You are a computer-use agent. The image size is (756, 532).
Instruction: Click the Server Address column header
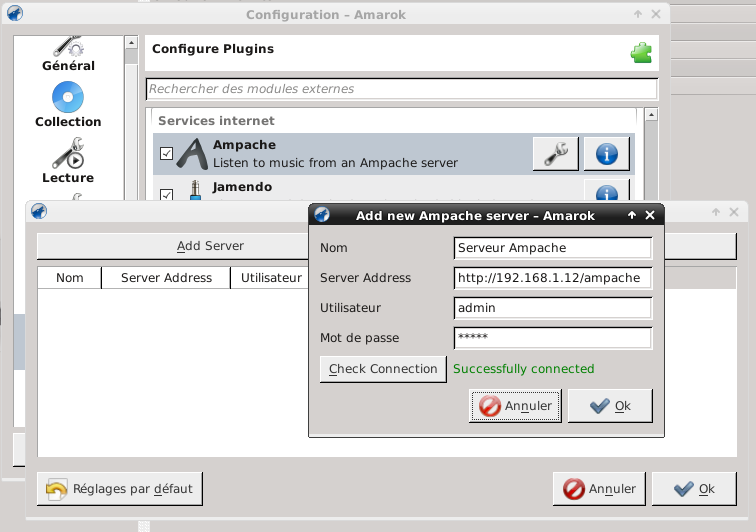[x=166, y=278]
